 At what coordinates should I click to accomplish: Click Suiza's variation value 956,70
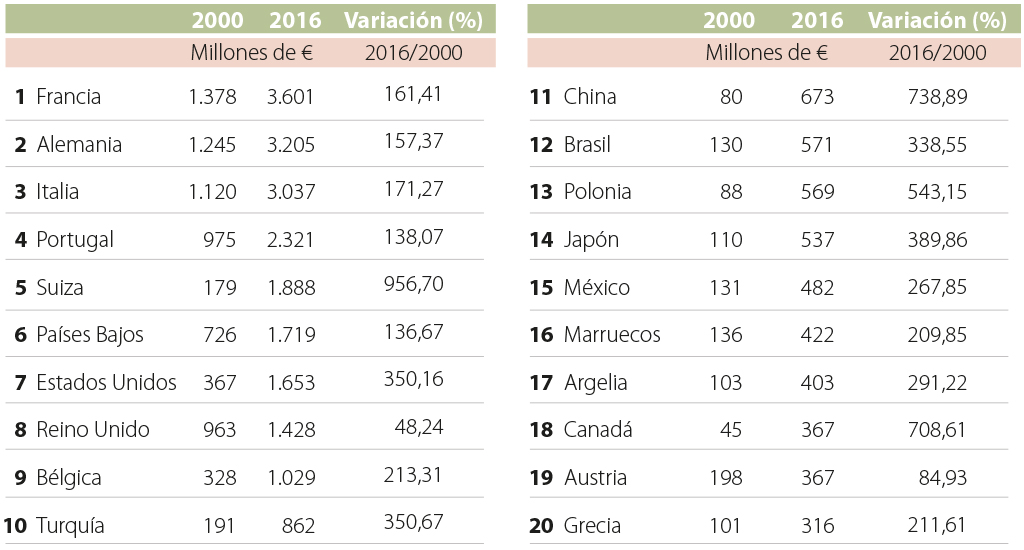pos(413,285)
